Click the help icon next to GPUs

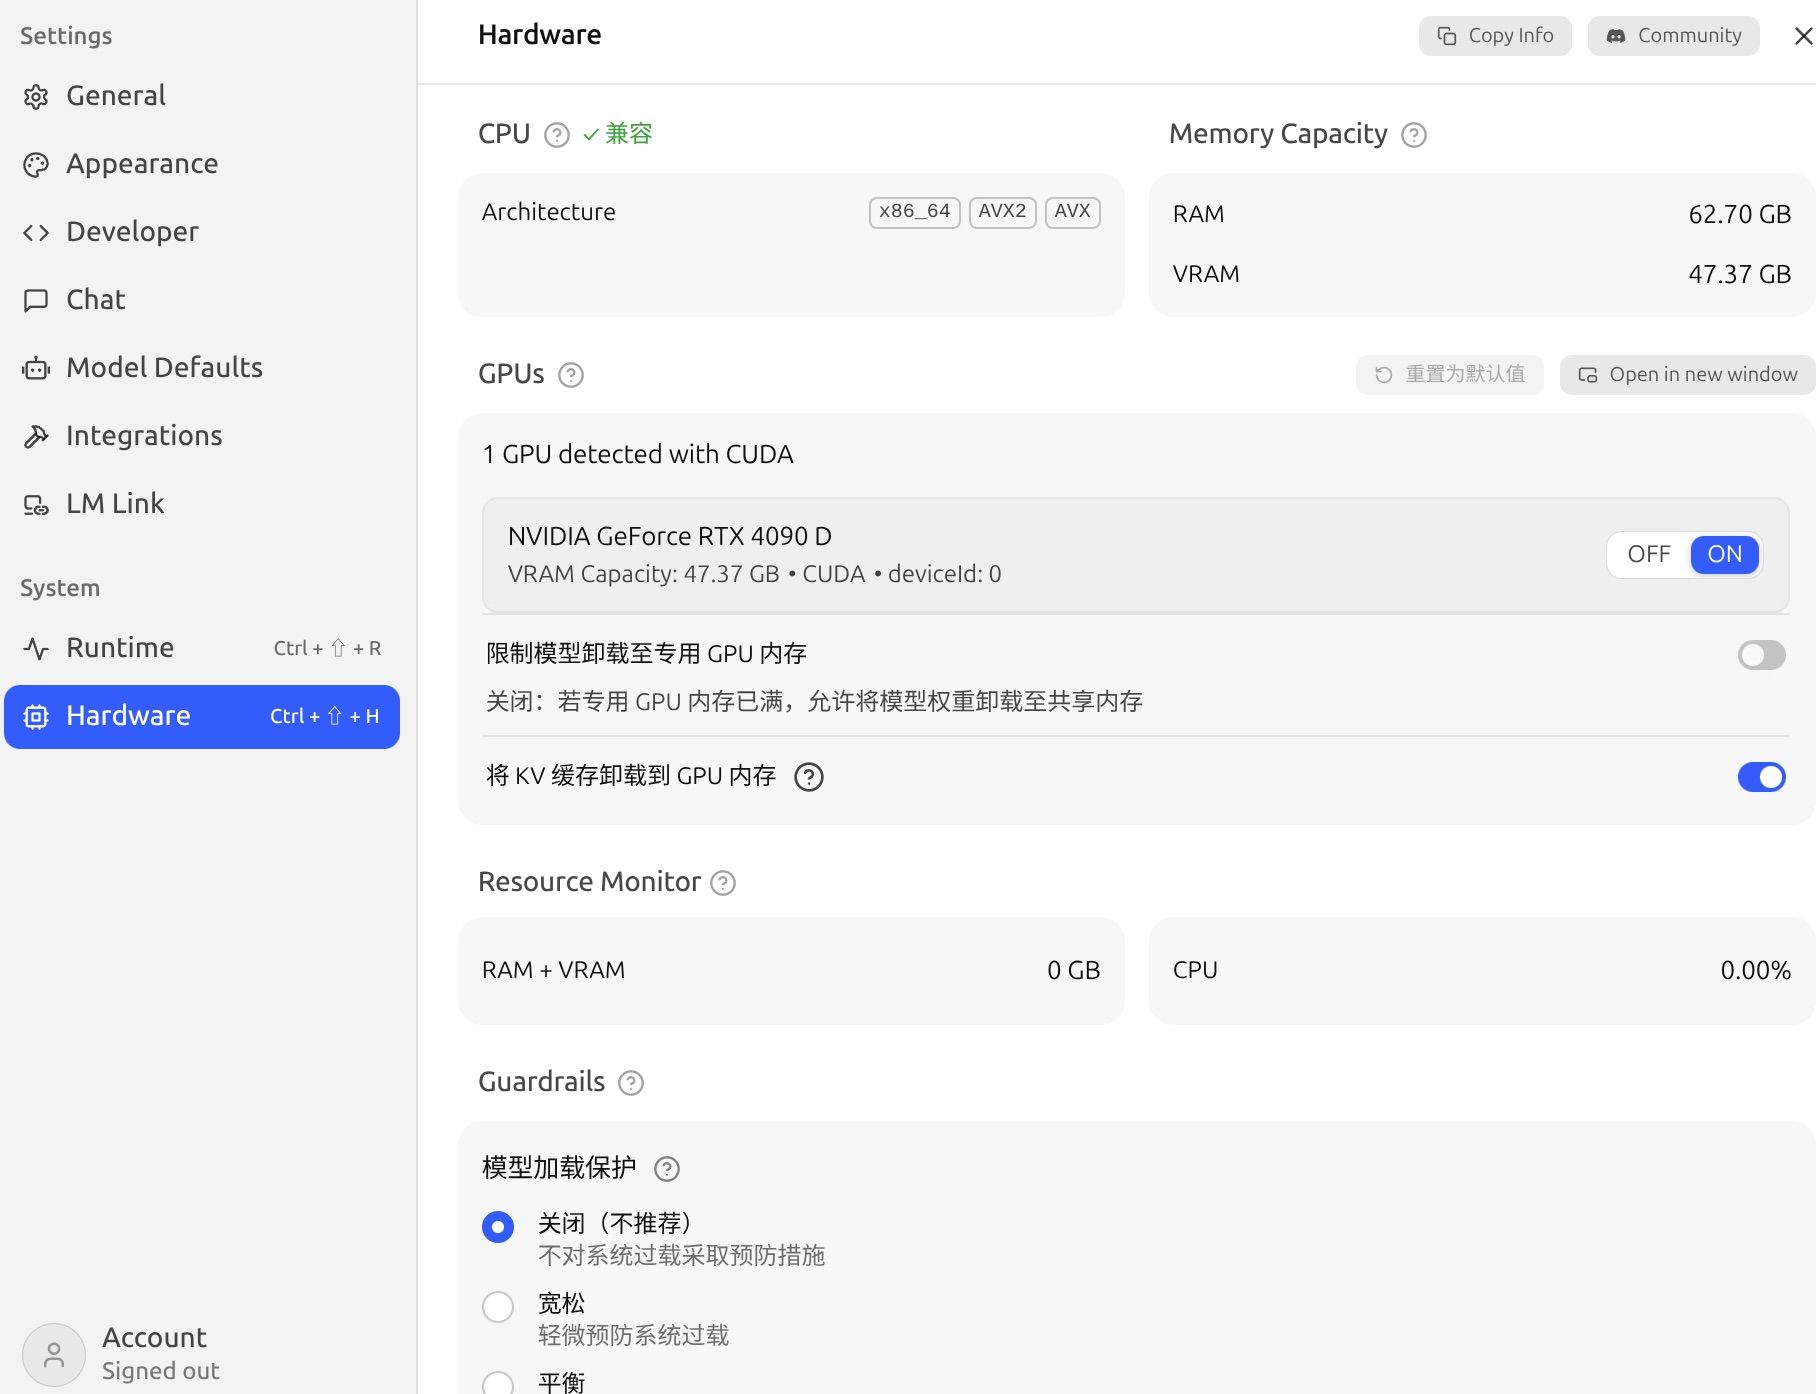point(571,375)
